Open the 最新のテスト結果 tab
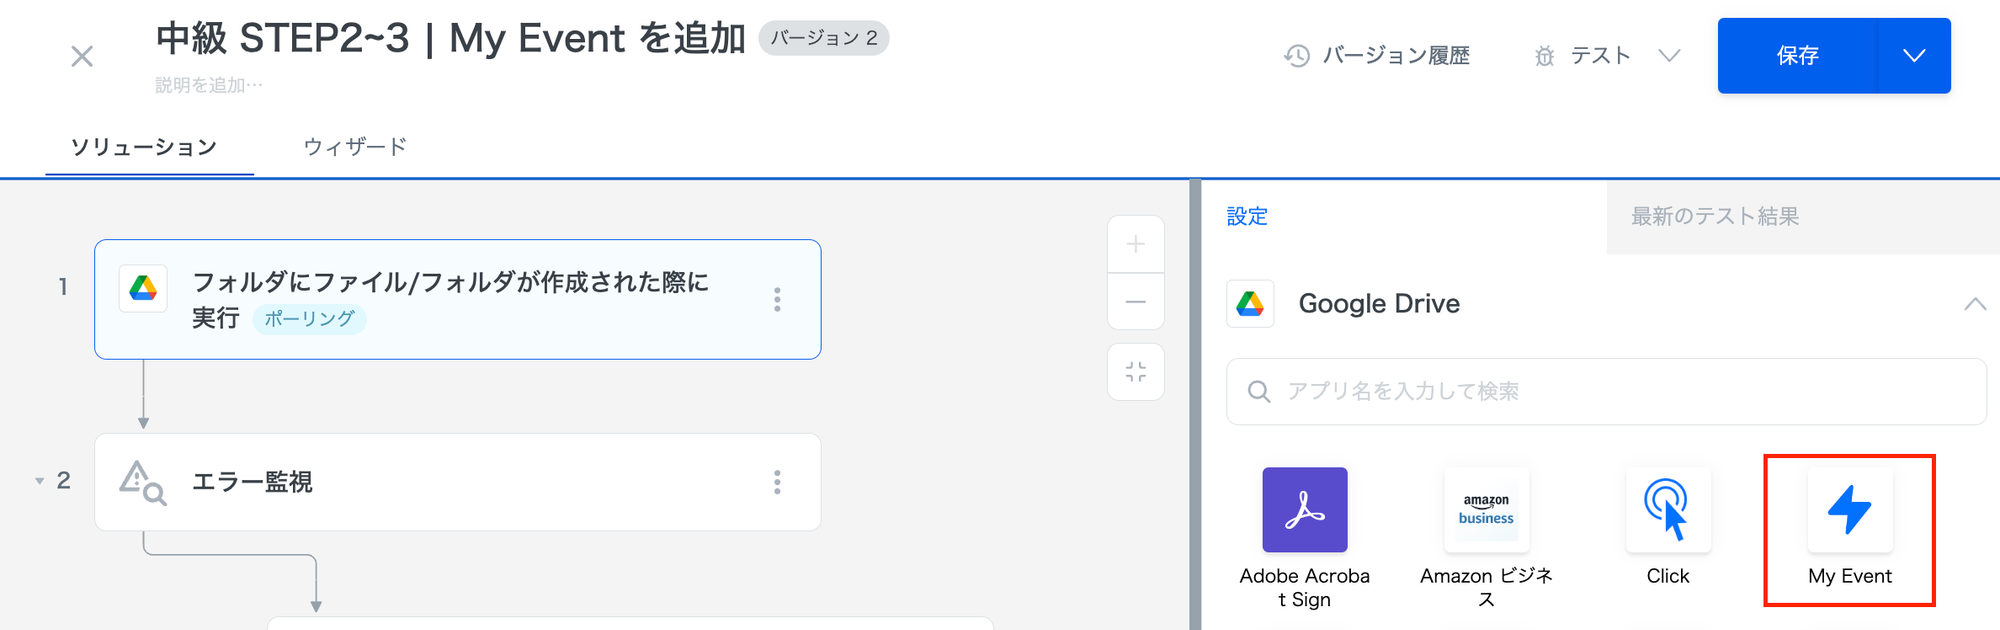This screenshot has width=2000, height=630. 1715,217
